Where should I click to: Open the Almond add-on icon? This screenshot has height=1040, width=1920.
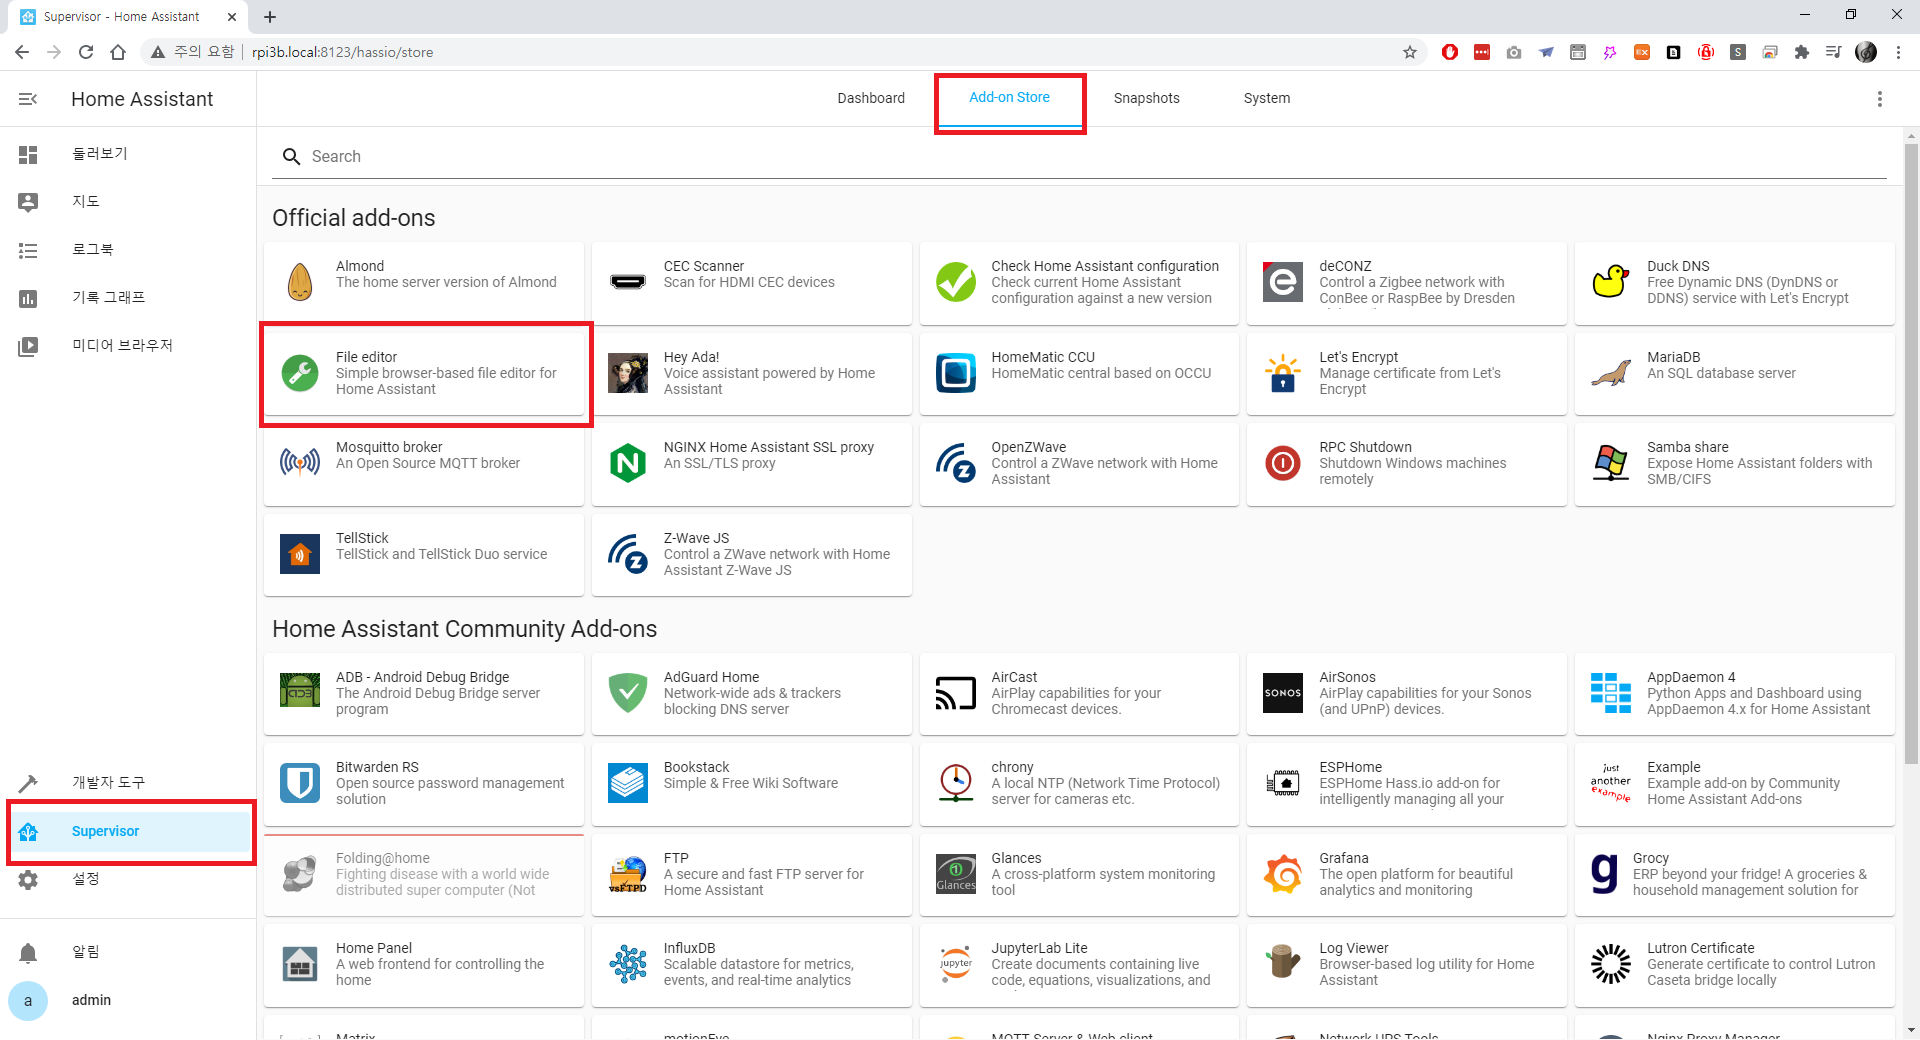click(300, 282)
